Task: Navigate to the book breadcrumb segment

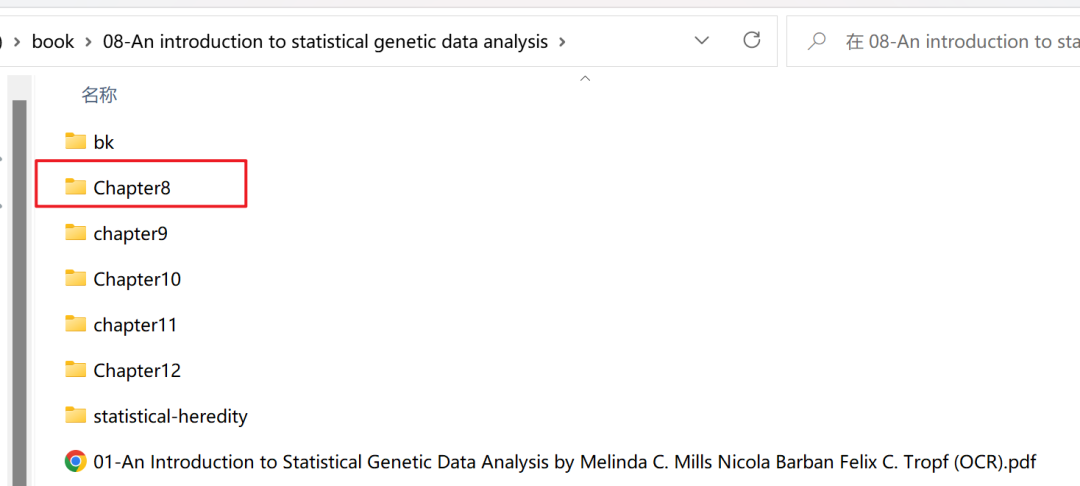Action: coord(53,42)
